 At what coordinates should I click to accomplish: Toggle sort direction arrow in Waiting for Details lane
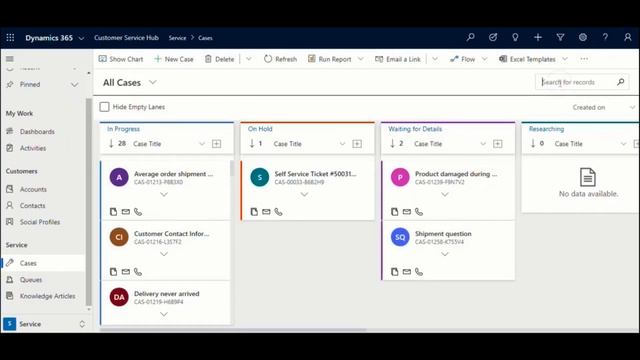tap(392, 144)
